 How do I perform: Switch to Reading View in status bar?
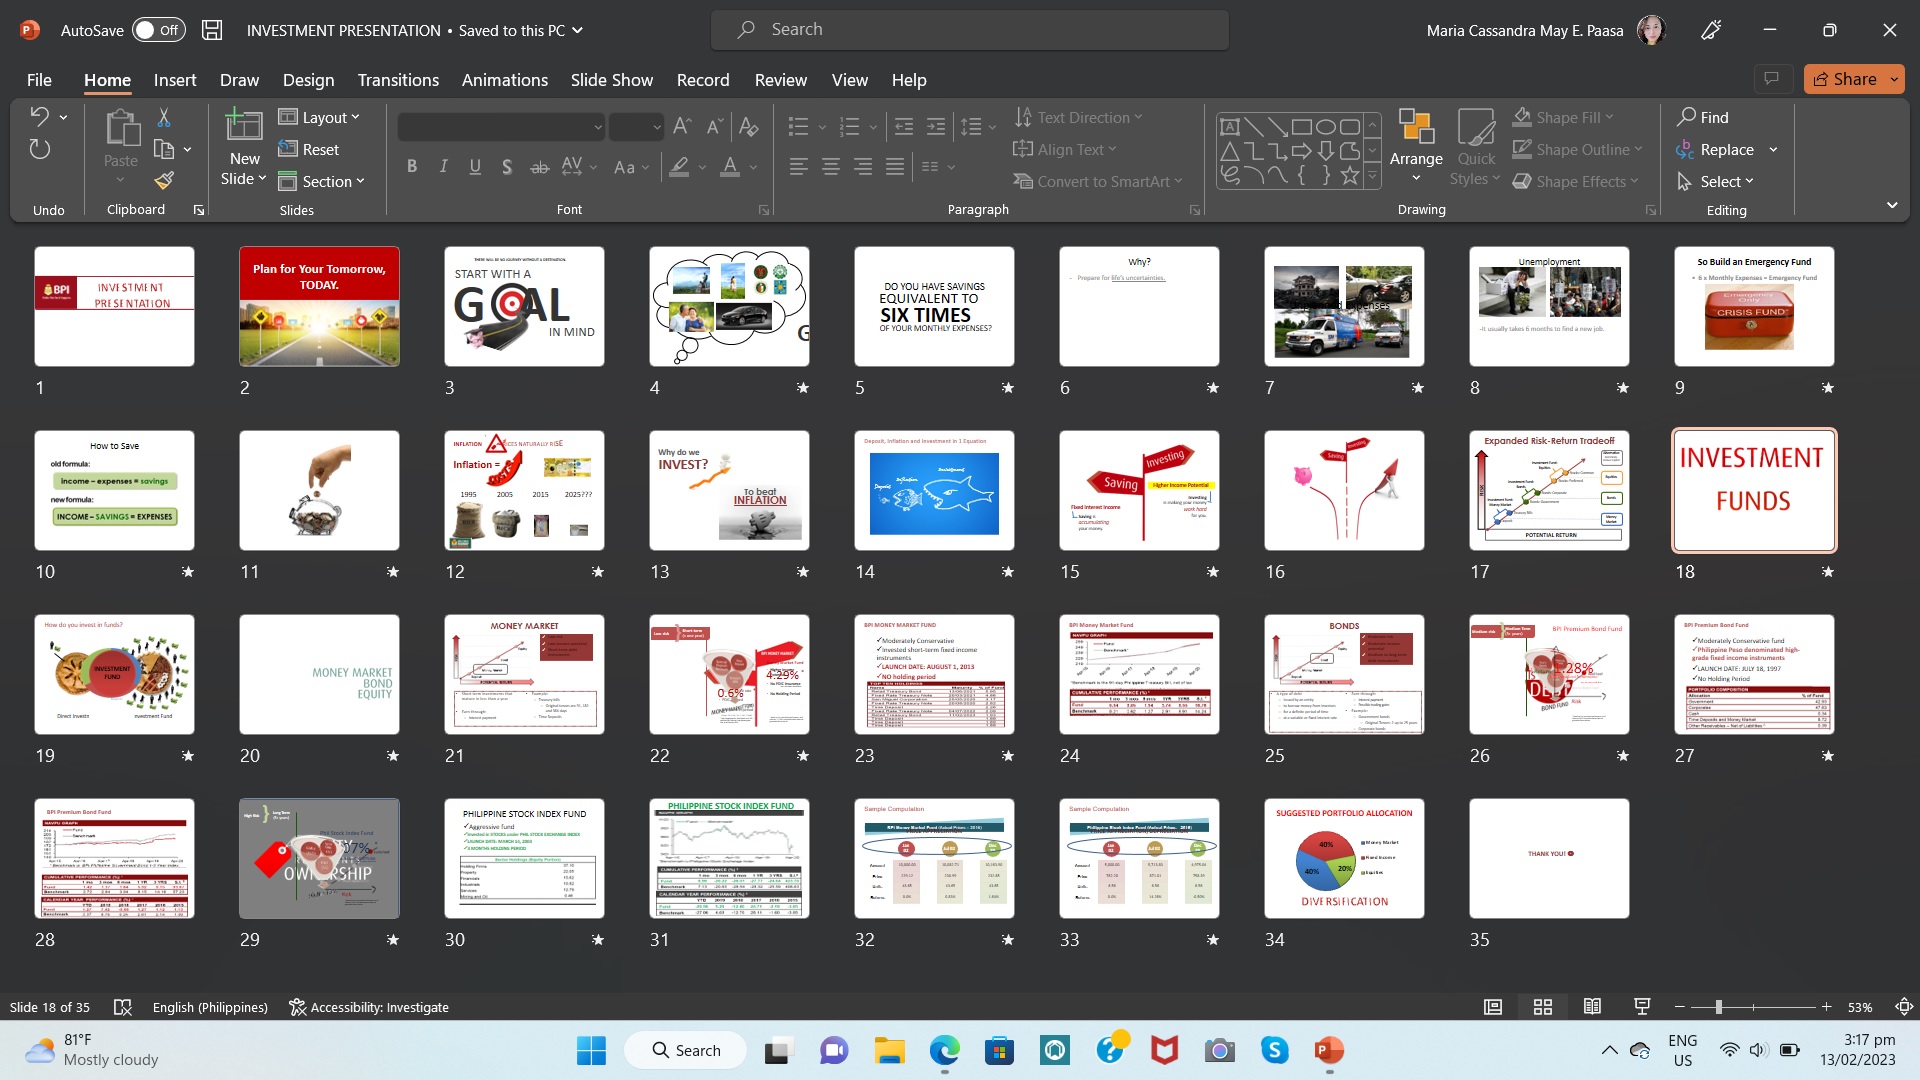click(x=1592, y=1007)
